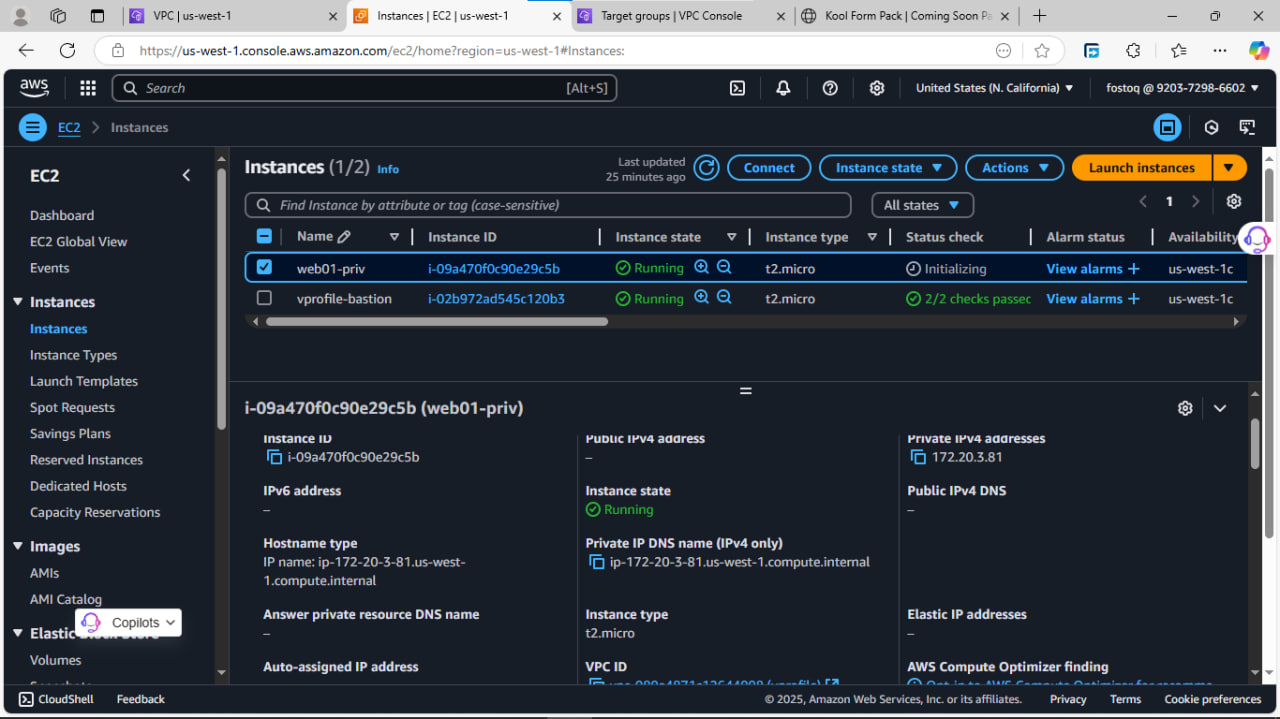Open the browser Copilot icon
1280x719 pixels.
click(x=1259, y=50)
